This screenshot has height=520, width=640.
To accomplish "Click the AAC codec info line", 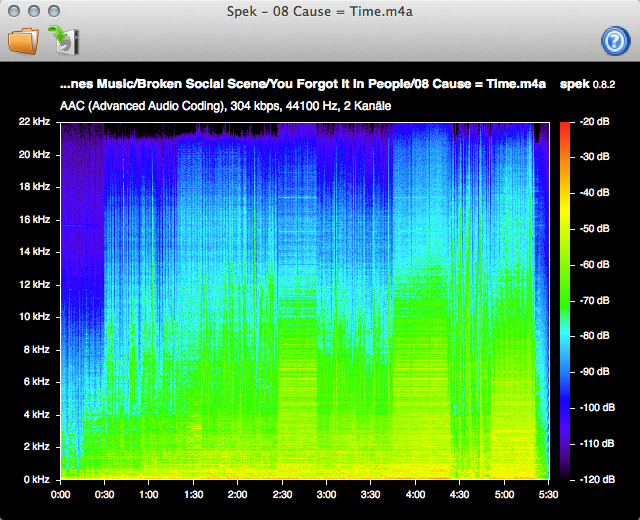I will (225, 106).
